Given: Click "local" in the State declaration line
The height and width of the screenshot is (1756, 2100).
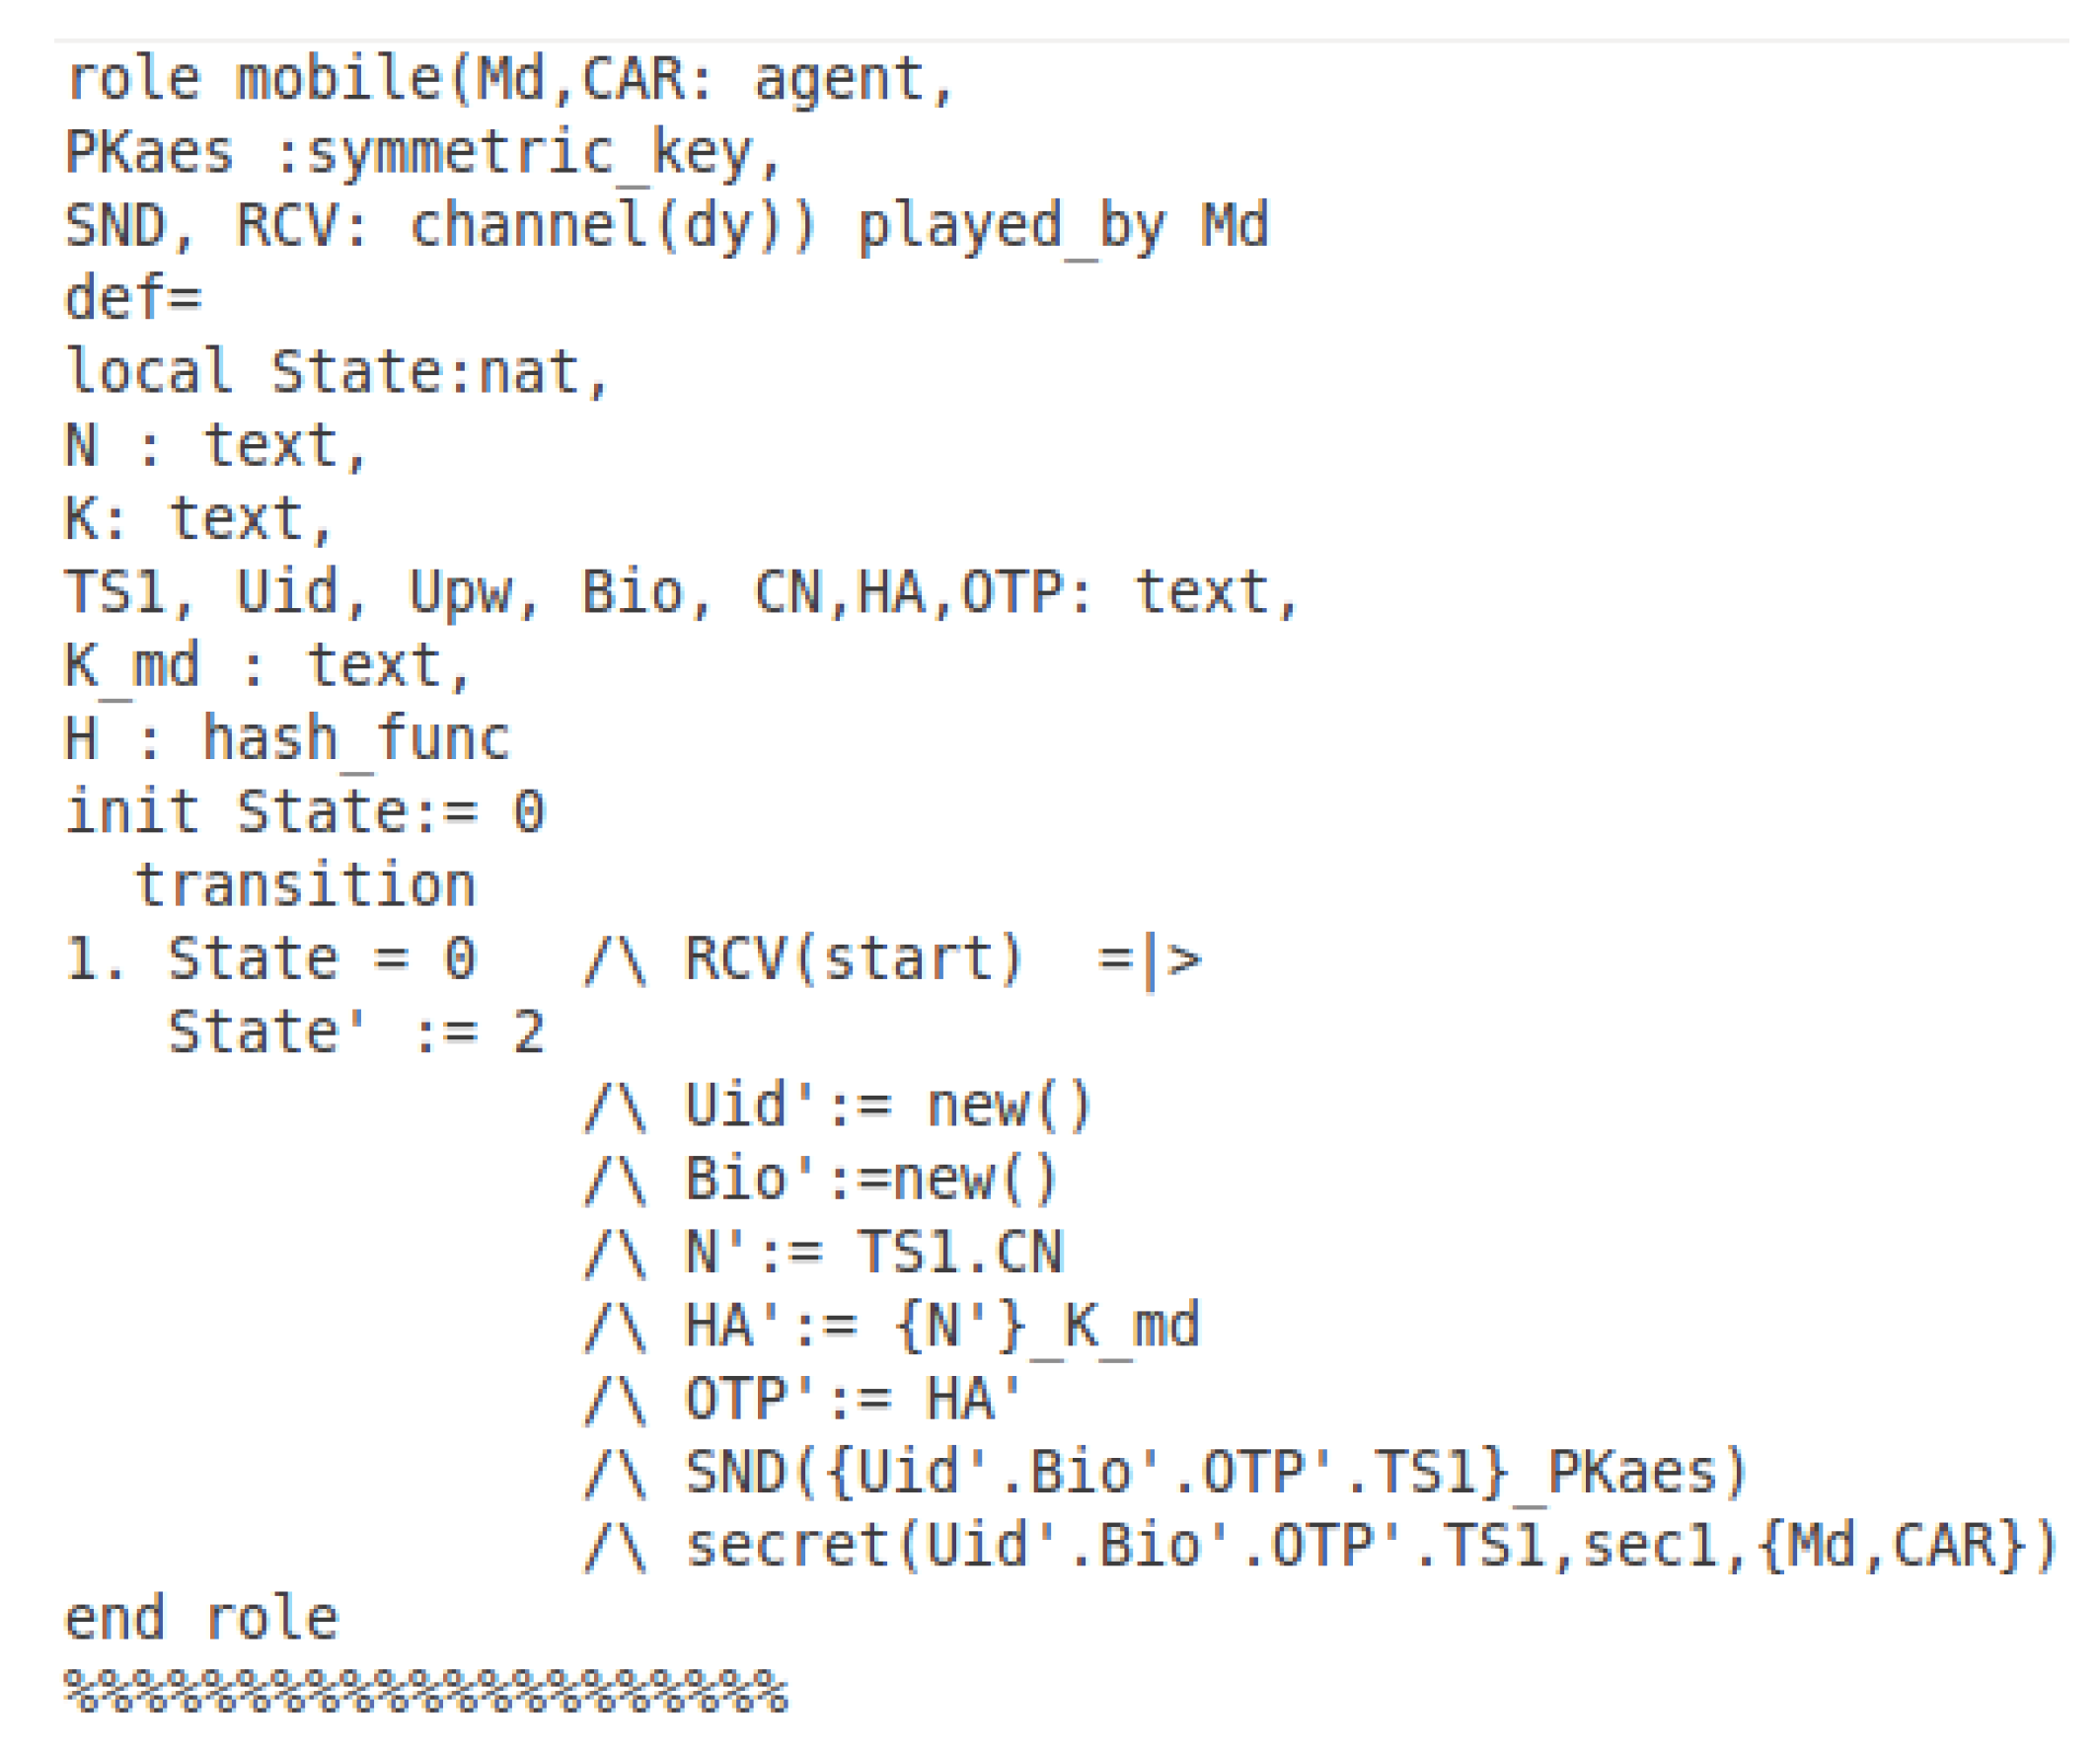Looking at the screenshot, I should [148, 372].
